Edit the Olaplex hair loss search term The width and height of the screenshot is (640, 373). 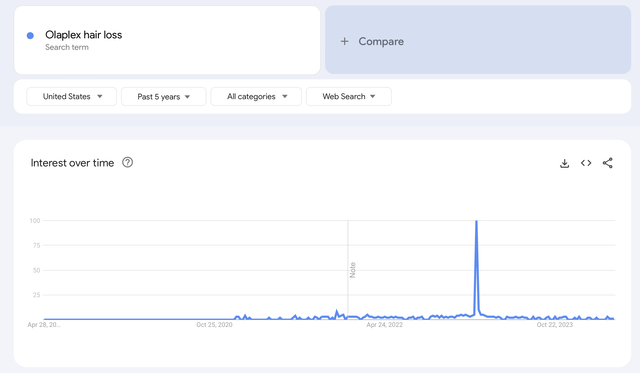(167, 40)
